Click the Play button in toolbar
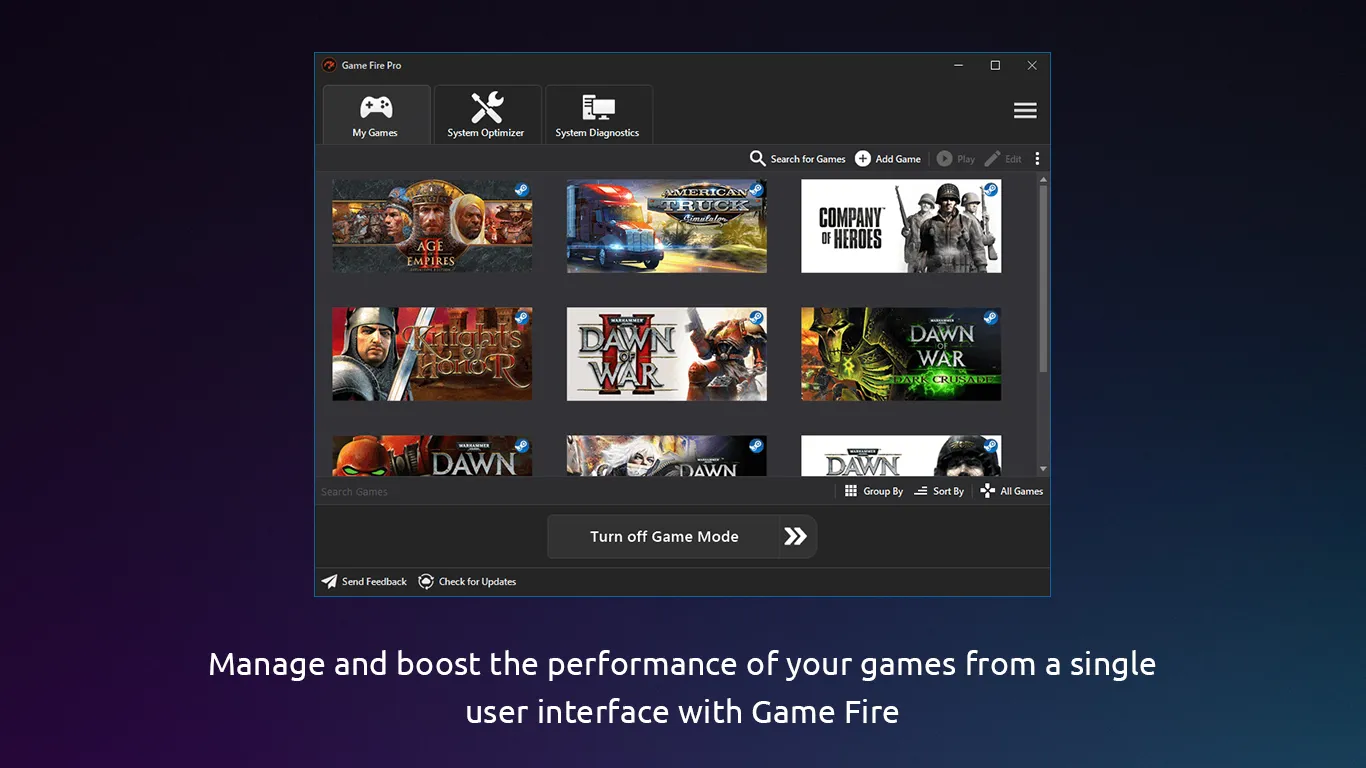This screenshot has height=768, width=1366. (x=955, y=158)
